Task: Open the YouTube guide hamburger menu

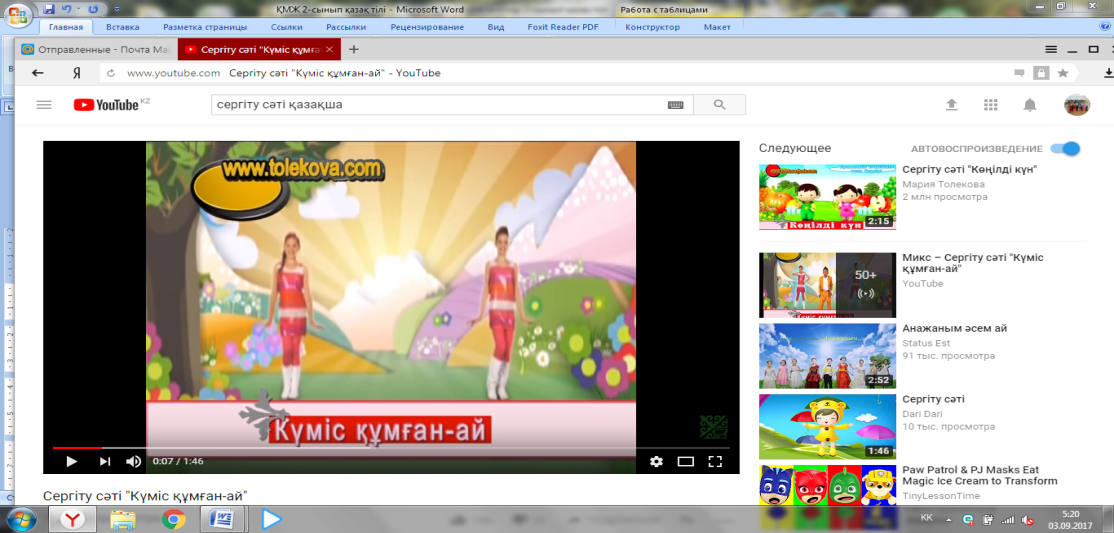Action: [x=43, y=104]
